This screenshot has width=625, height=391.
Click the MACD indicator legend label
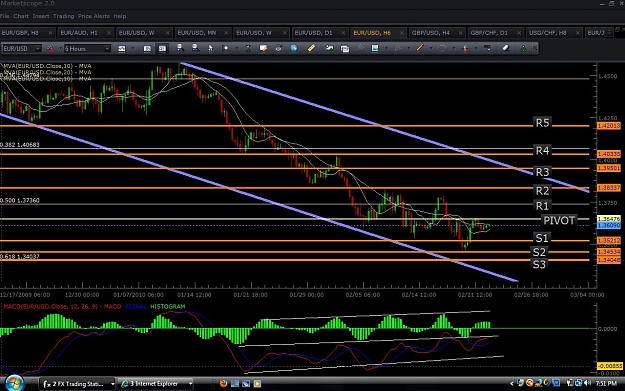click(62, 307)
